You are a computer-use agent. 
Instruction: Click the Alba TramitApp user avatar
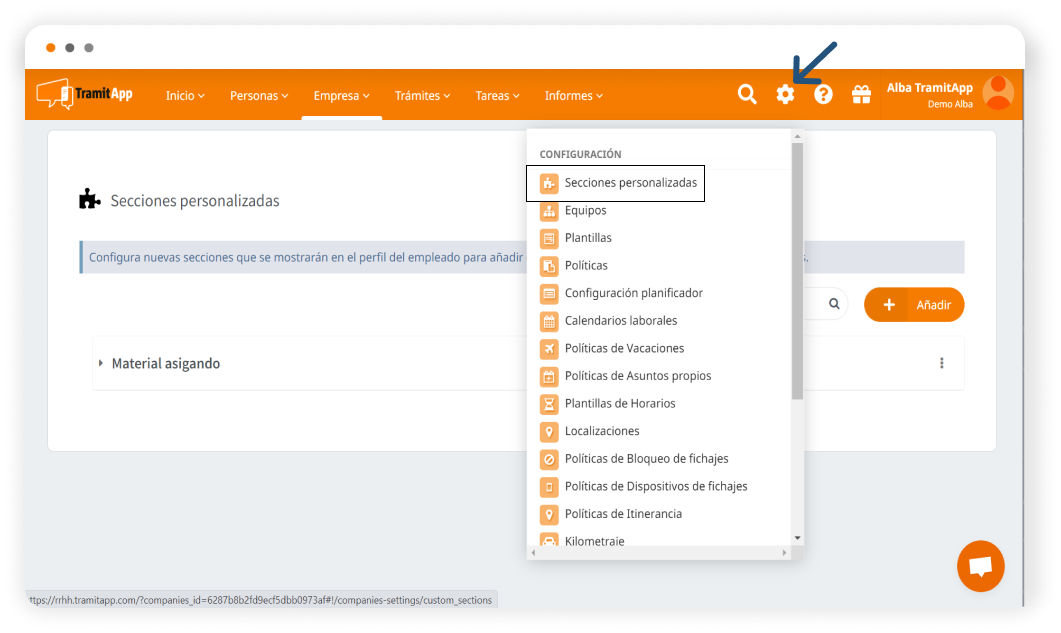pyautogui.click(x=997, y=94)
